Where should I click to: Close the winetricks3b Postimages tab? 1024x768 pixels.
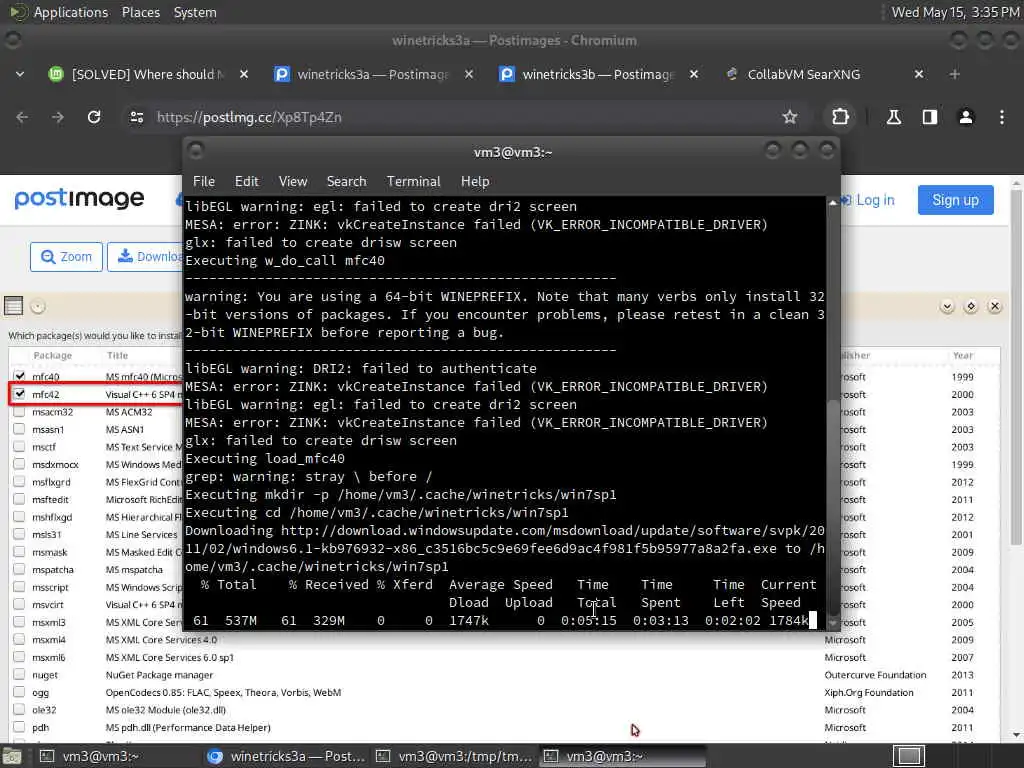(694, 74)
